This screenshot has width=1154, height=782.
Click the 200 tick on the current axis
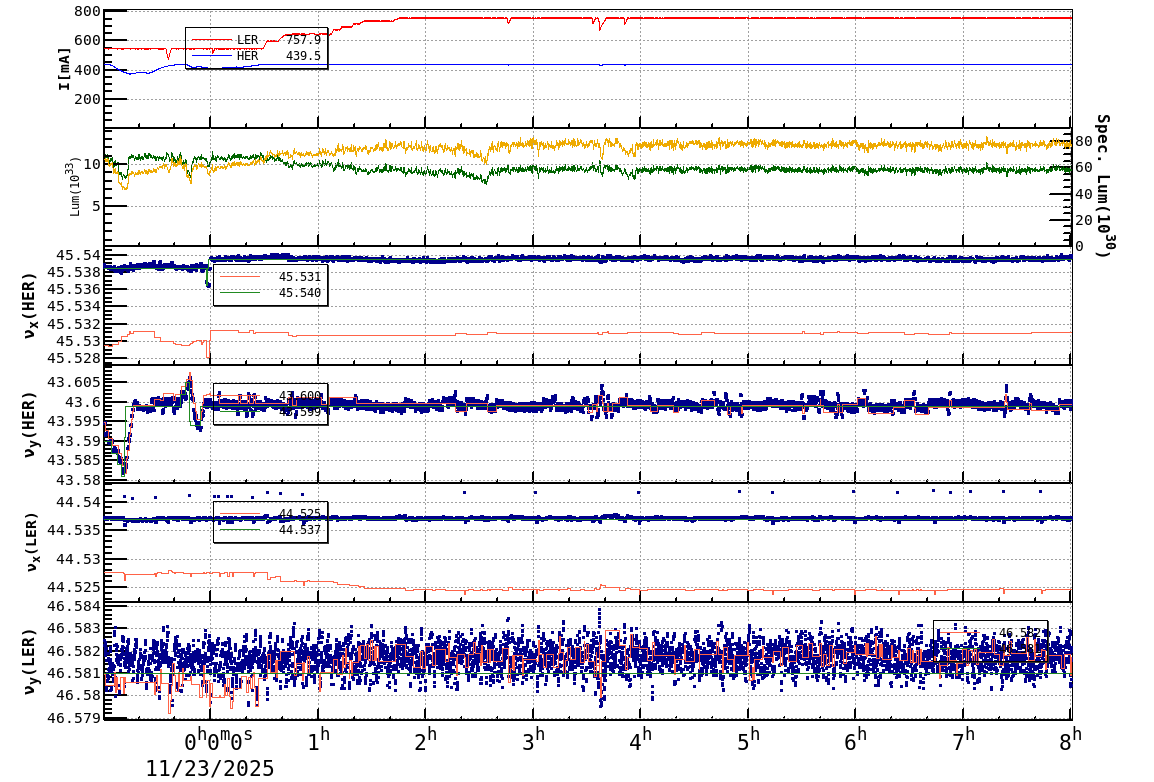point(87,99)
